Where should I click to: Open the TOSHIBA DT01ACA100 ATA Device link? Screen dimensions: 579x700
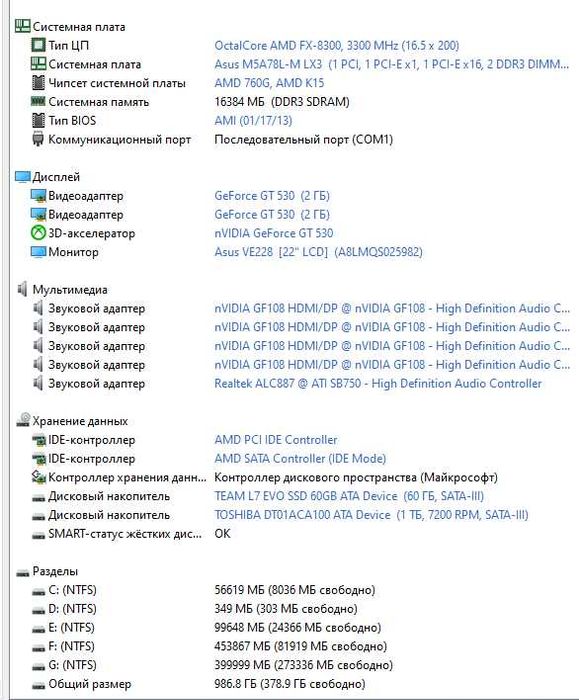pos(371,514)
